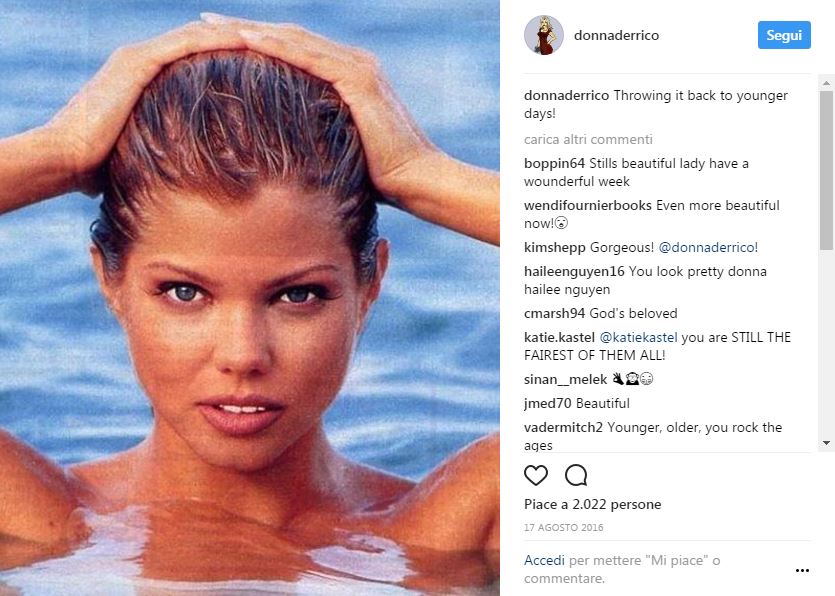Visit boppin64 commenter profile
Viewport: 835px width, 596px height.
(x=554, y=163)
